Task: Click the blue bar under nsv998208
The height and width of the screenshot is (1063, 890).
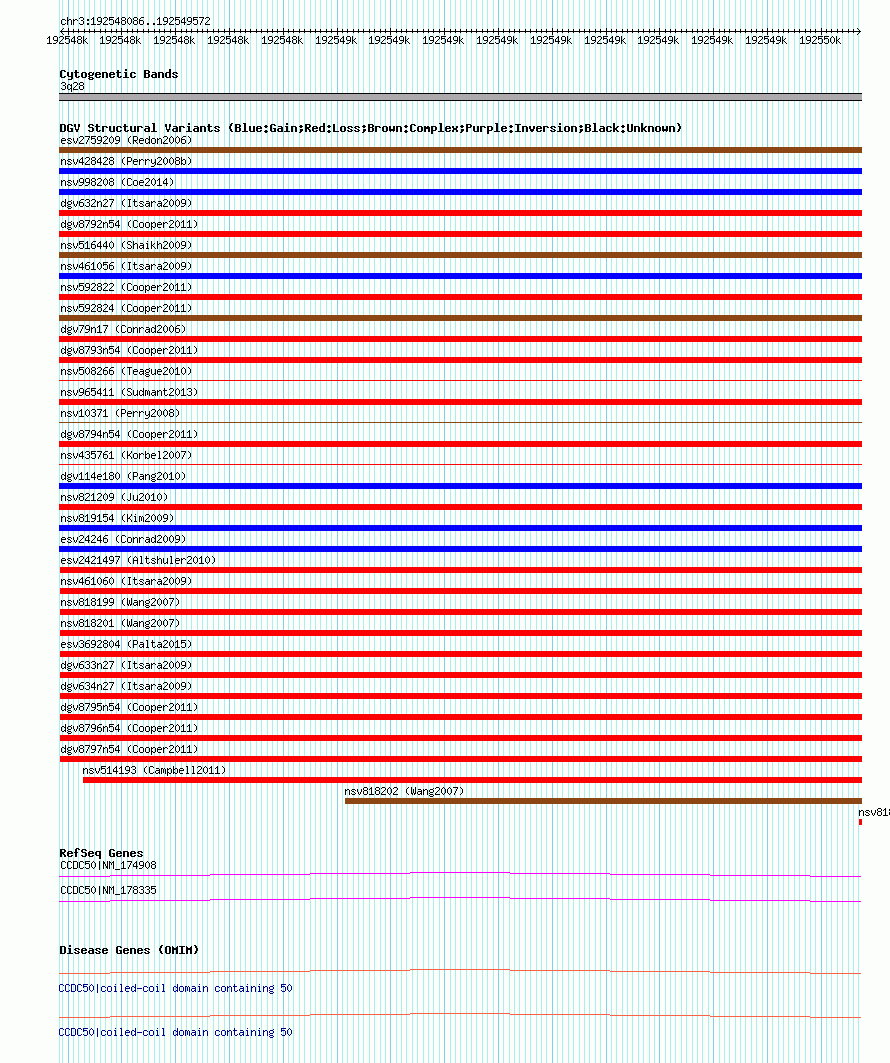Action: [x=460, y=192]
